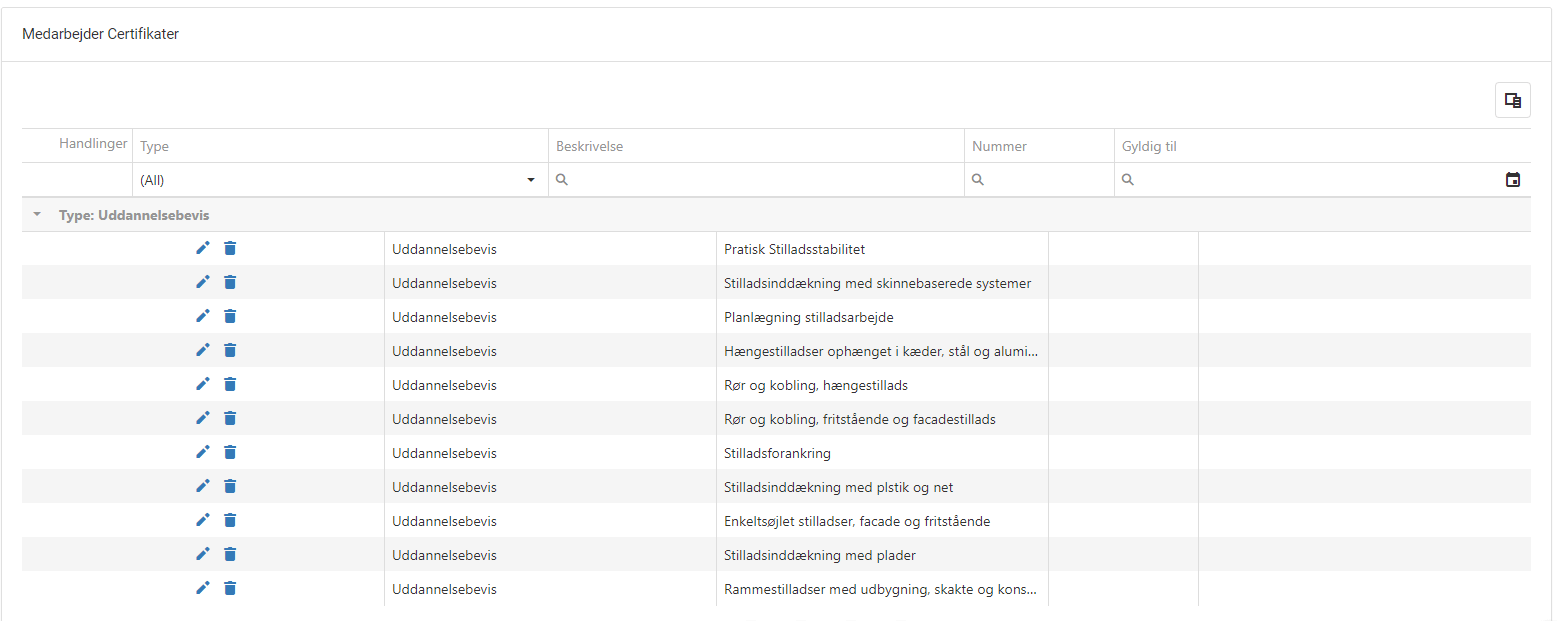Viewport: 1563px width, 621px height.
Task: Select the Hængestilladser ophænget description cell
Action: (x=880, y=351)
